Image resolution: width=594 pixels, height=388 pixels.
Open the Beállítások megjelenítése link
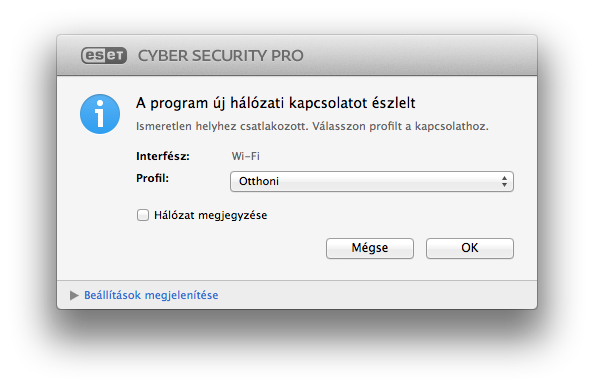click(x=151, y=295)
